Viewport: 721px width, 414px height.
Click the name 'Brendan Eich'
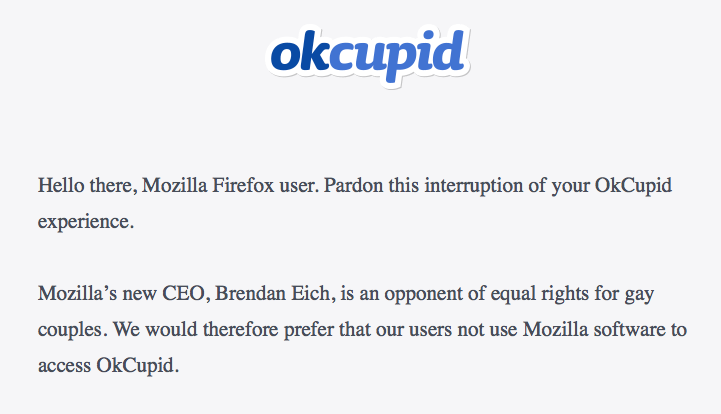[x=275, y=293]
